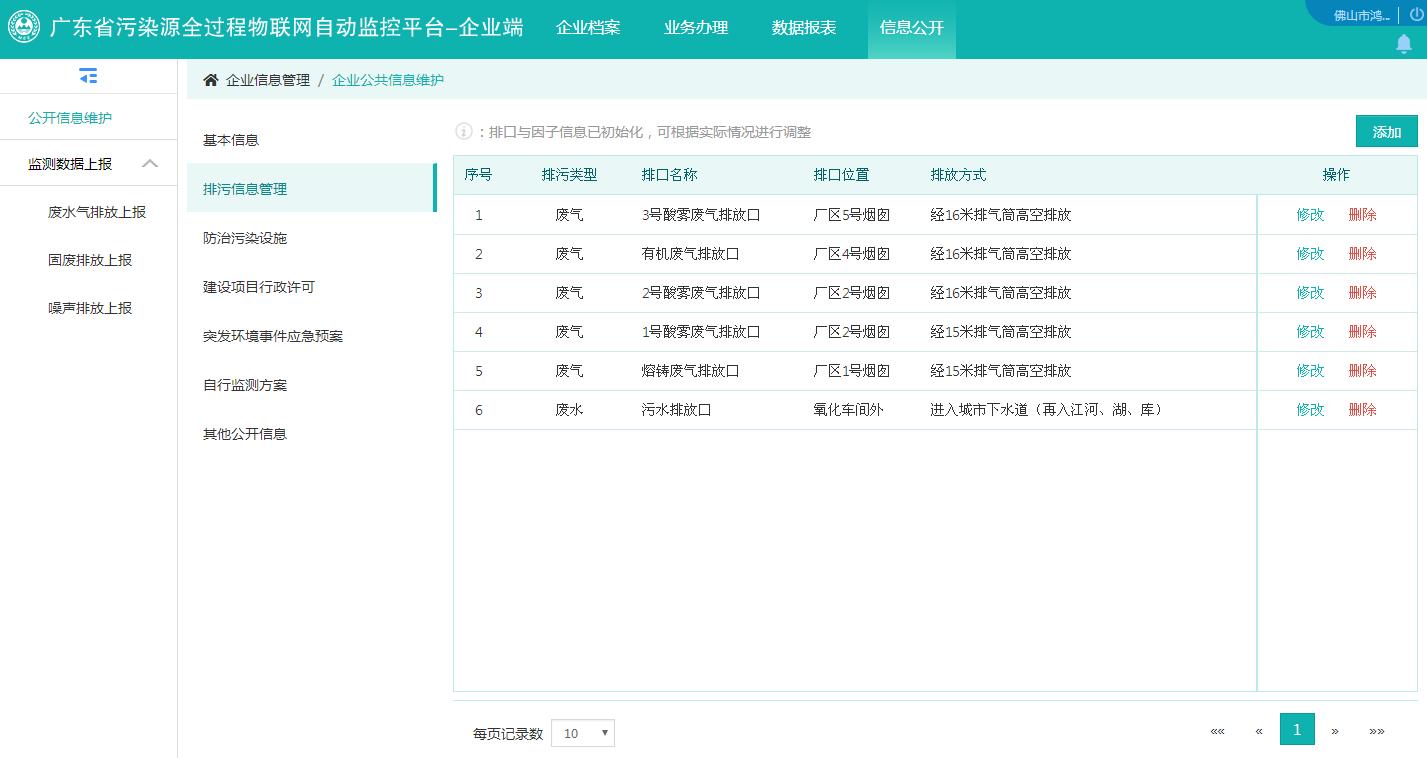
Task: Click the 有机废气排放口 name cell
Action: click(x=690, y=253)
